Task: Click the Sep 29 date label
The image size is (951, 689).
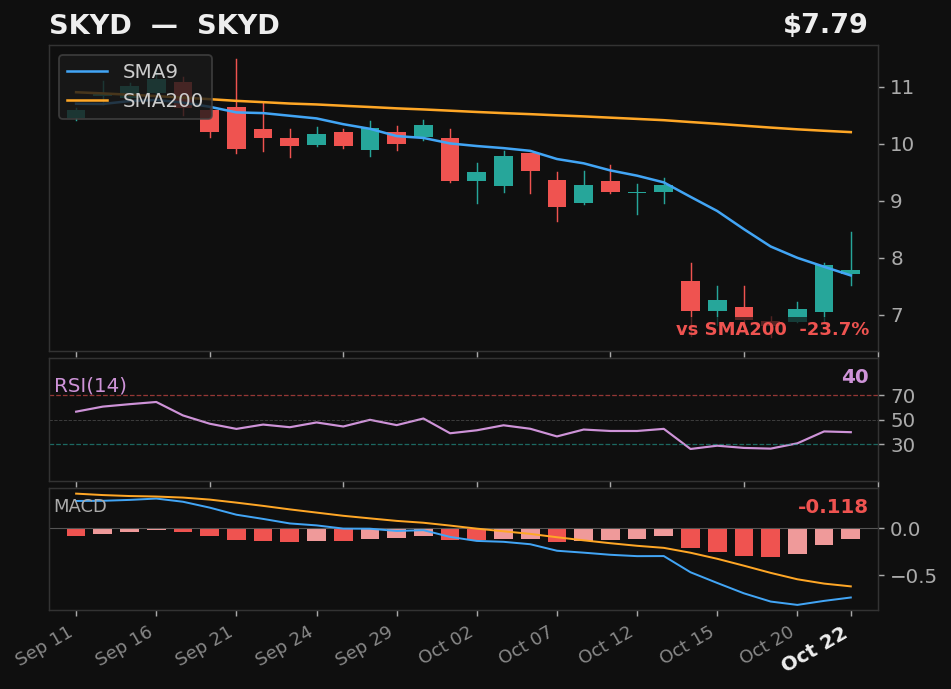Action: click(x=365, y=646)
